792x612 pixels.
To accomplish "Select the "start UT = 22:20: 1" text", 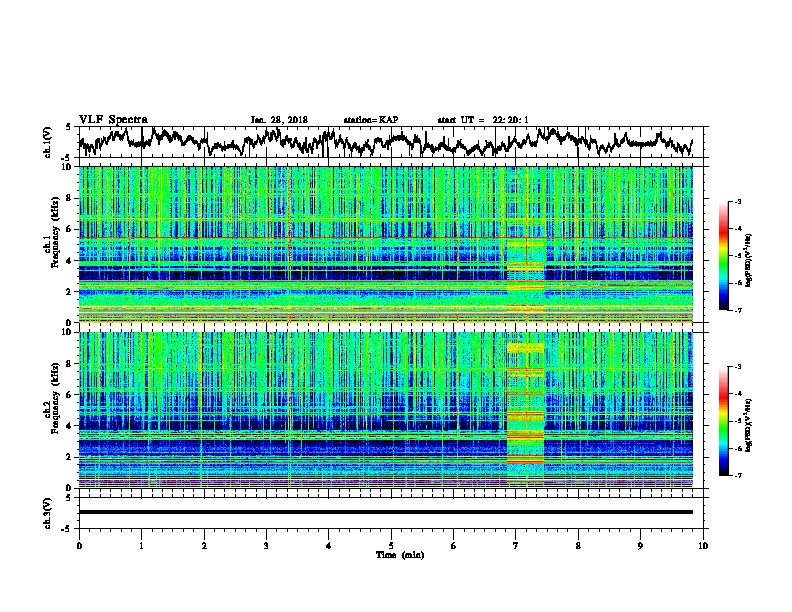I will click(483, 120).
